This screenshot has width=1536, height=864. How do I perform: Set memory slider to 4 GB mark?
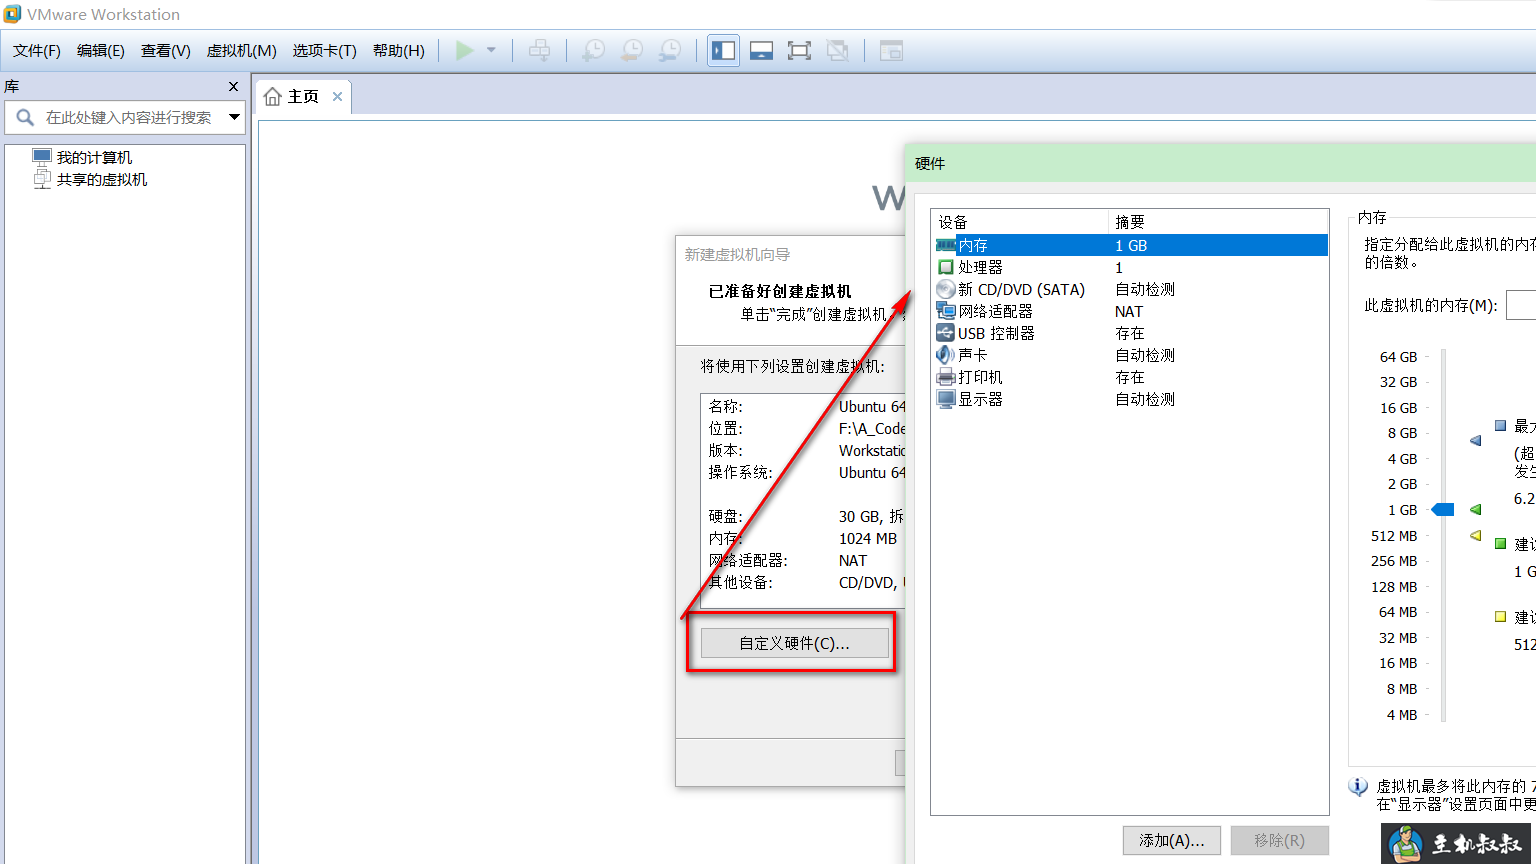(x=1443, y=459)
